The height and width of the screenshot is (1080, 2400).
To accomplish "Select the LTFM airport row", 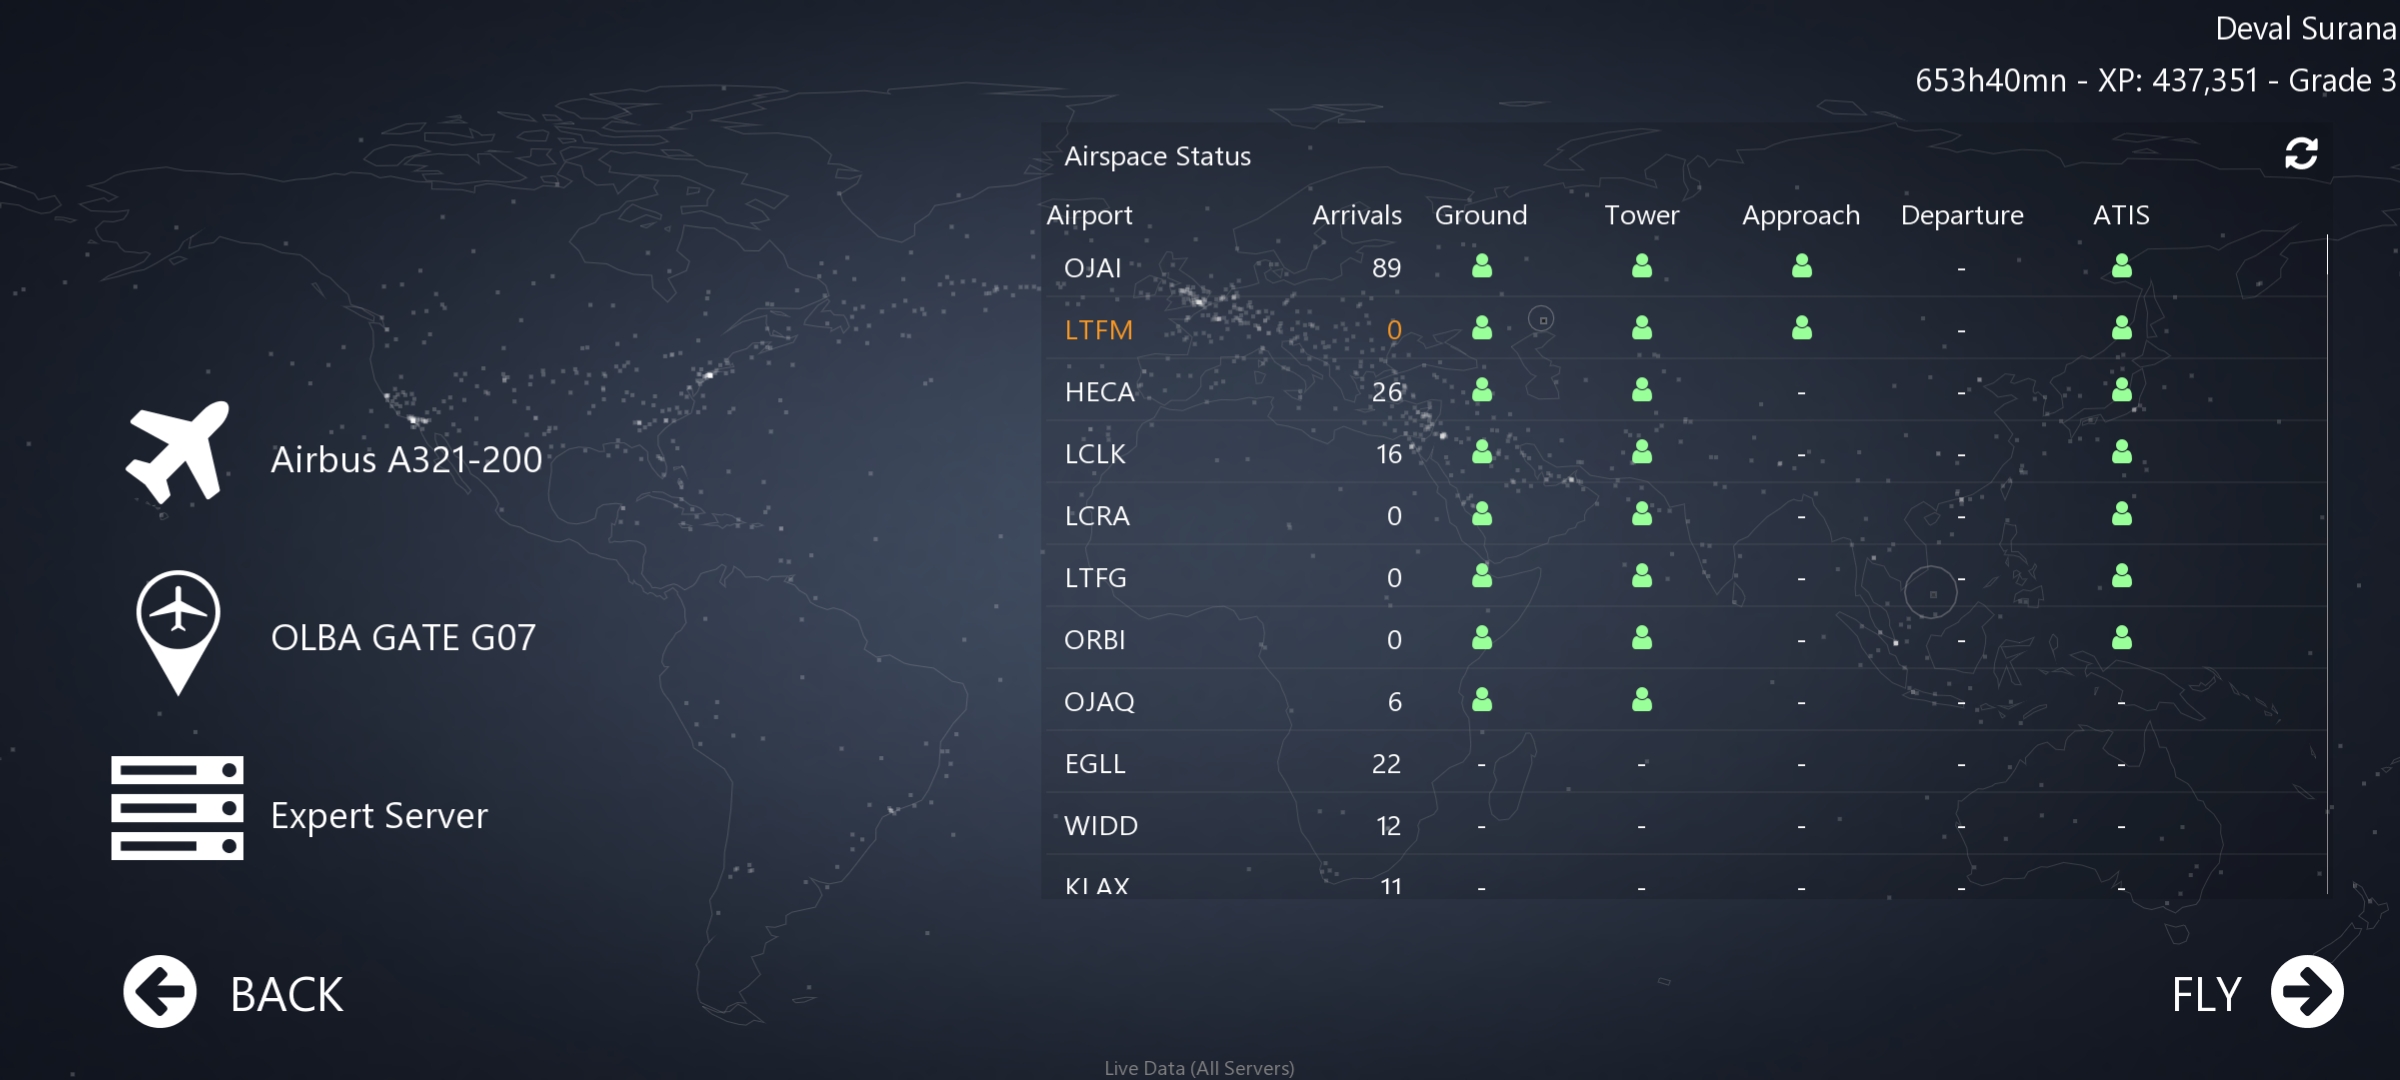I will [x=1098, y=330].
